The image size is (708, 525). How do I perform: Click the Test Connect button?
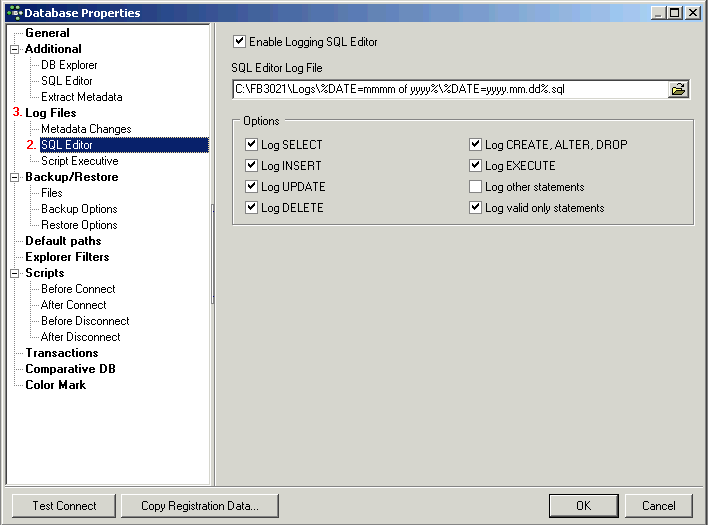[x=64, y=506]
